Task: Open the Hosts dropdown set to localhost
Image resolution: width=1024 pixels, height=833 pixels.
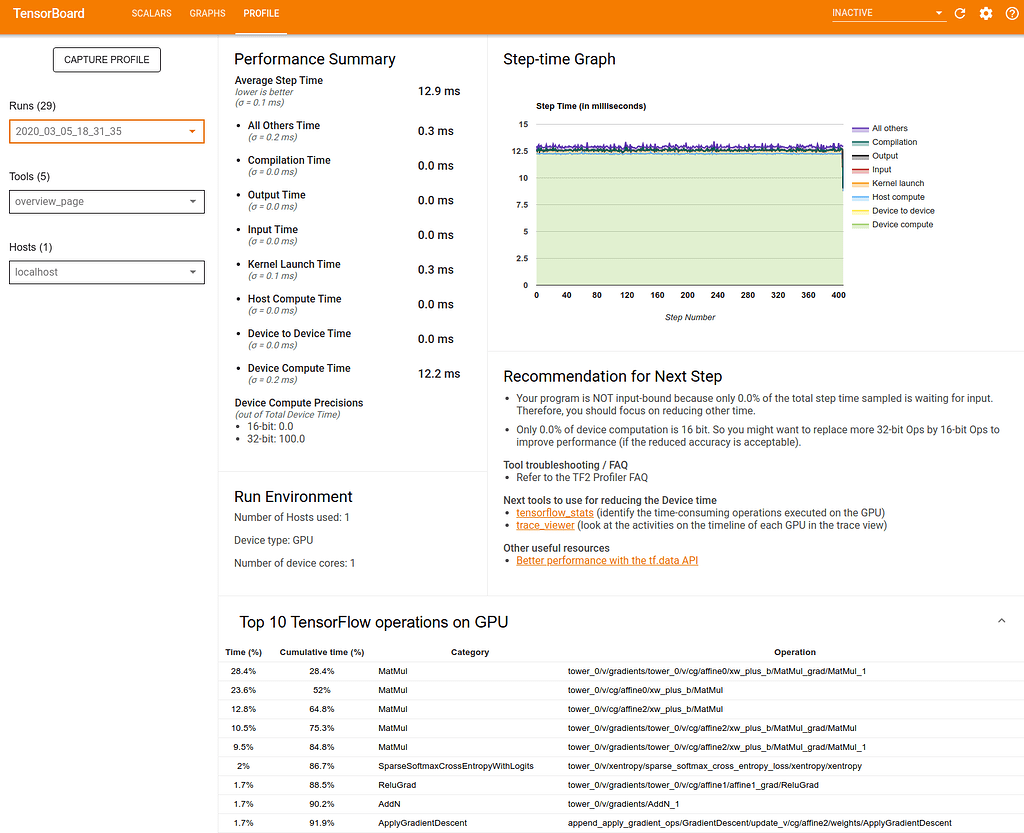Action: click(x=106, y=271)
